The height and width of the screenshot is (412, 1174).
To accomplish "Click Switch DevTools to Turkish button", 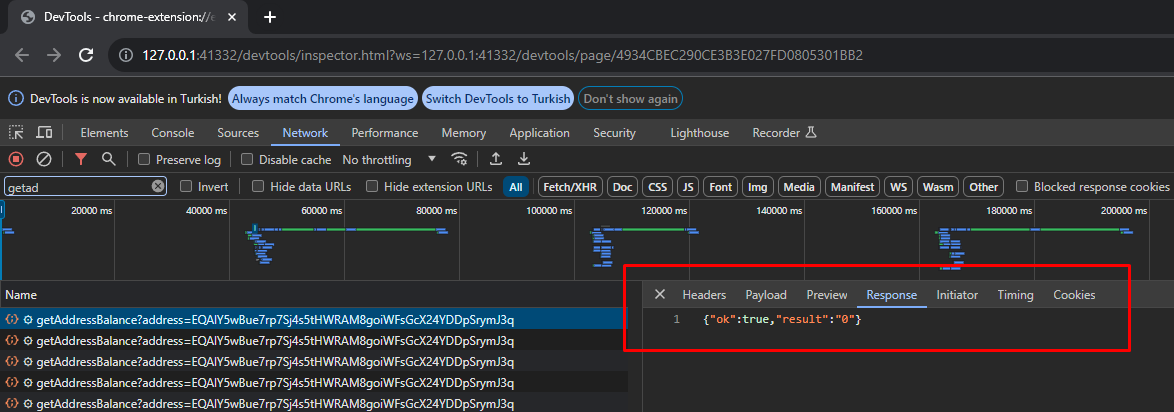I will tap(498, 99).
